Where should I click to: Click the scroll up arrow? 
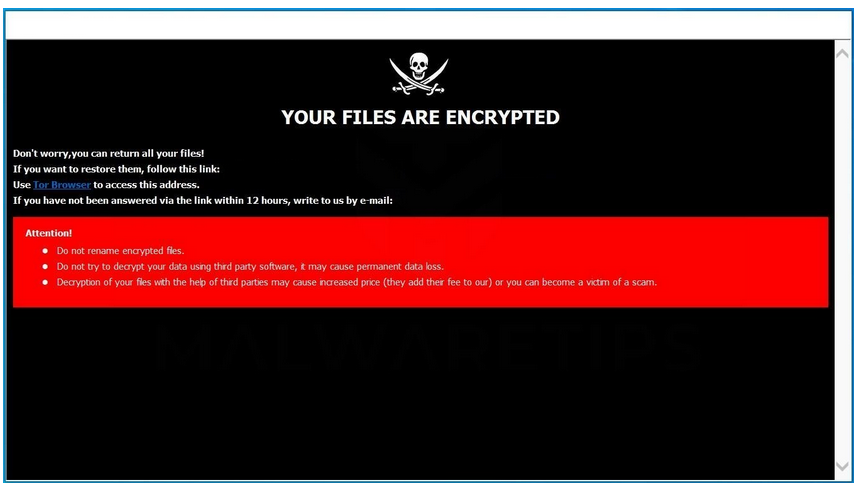coord(843,53)
